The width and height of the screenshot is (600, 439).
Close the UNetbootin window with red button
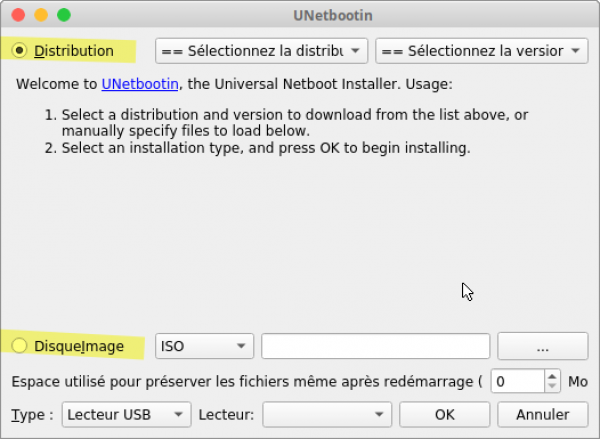point(17,15)
